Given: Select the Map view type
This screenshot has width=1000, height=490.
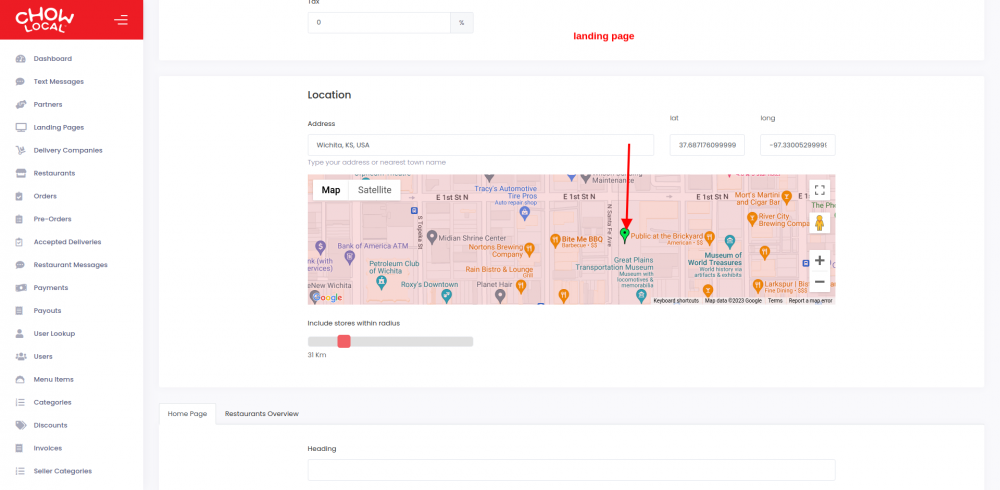Looking at the screenshot, I should (x=330, y=190).
